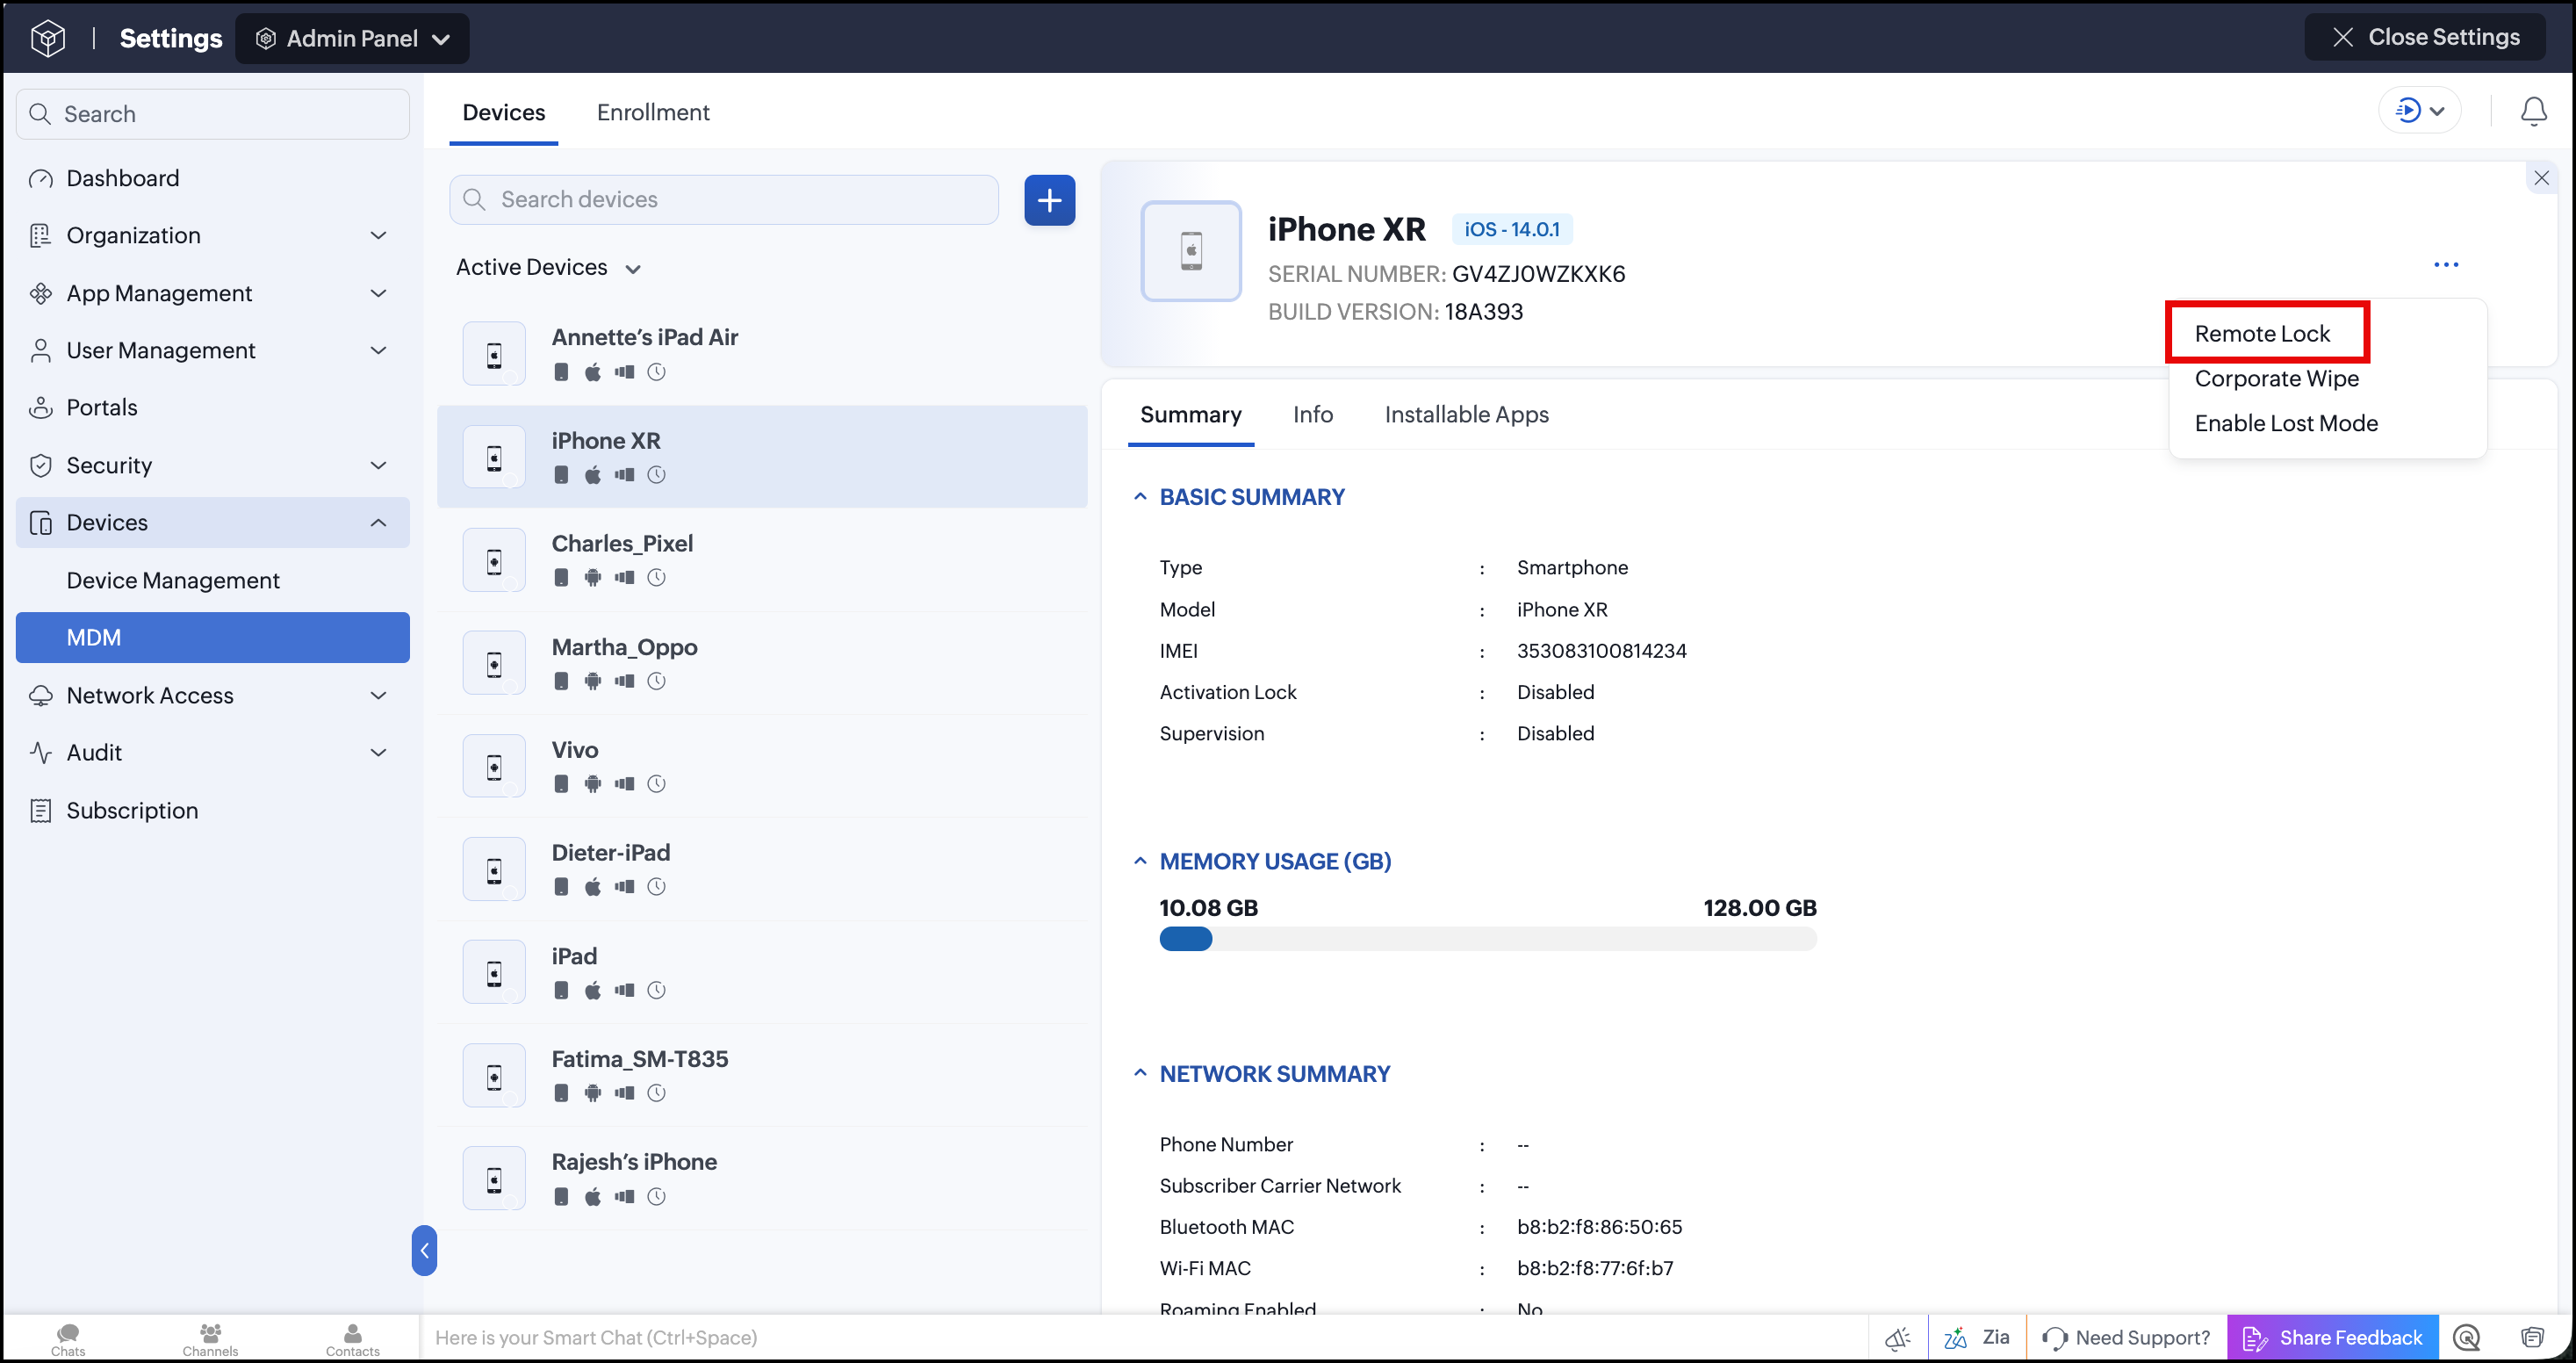This screenshot has width=2576, height=1363.
Task: Expand the Network Access chevron
Action: point(378,696)
